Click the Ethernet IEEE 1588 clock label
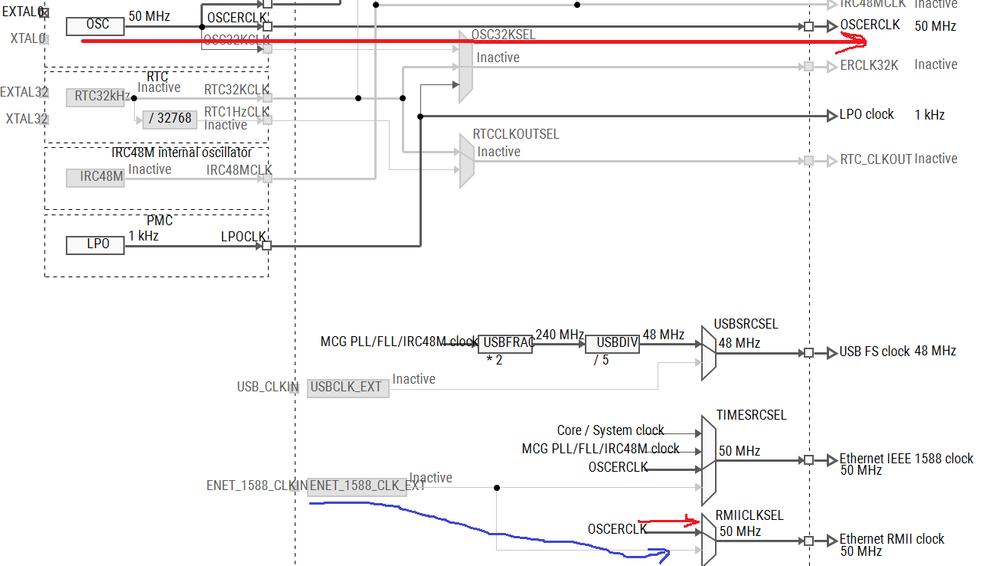The height and width of the screenshot is (566, 999). (x=906, y=458)
